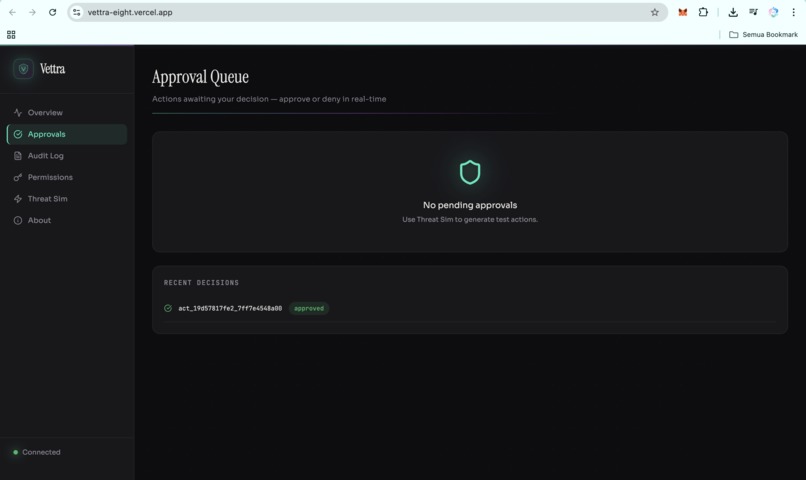
Task: Click the green shield icon above No pending approvals
Action: [470, 172]
